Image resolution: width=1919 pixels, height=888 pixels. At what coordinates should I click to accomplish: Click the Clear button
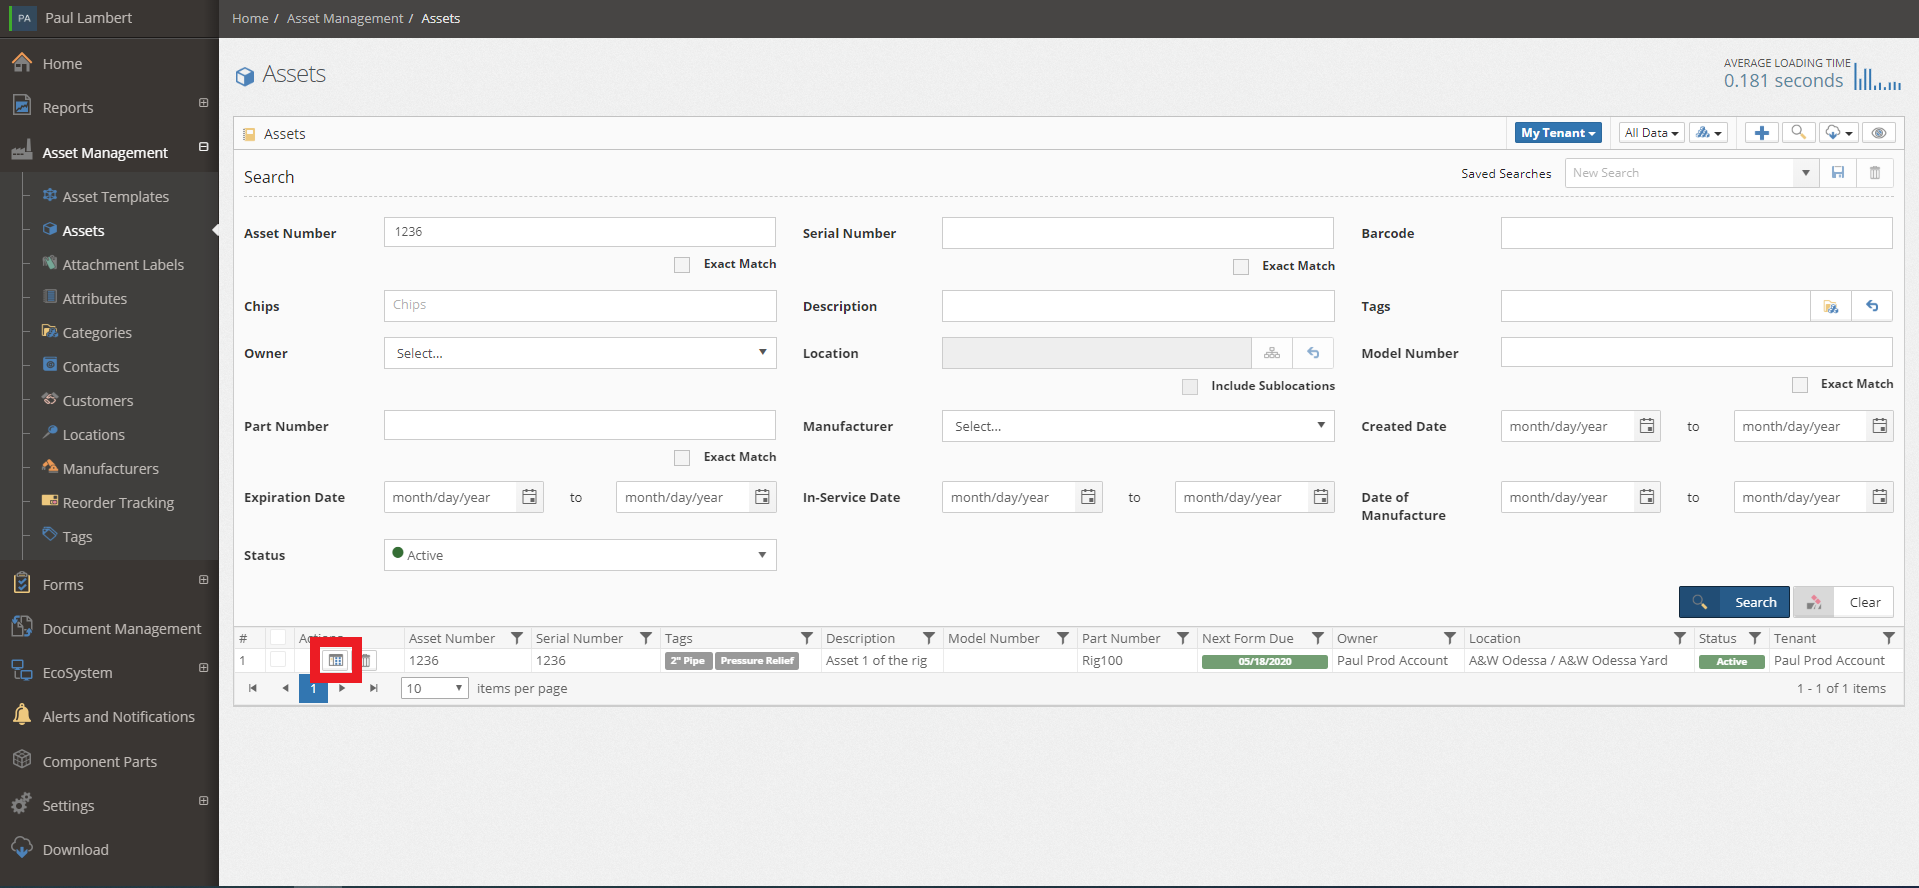1843,602
